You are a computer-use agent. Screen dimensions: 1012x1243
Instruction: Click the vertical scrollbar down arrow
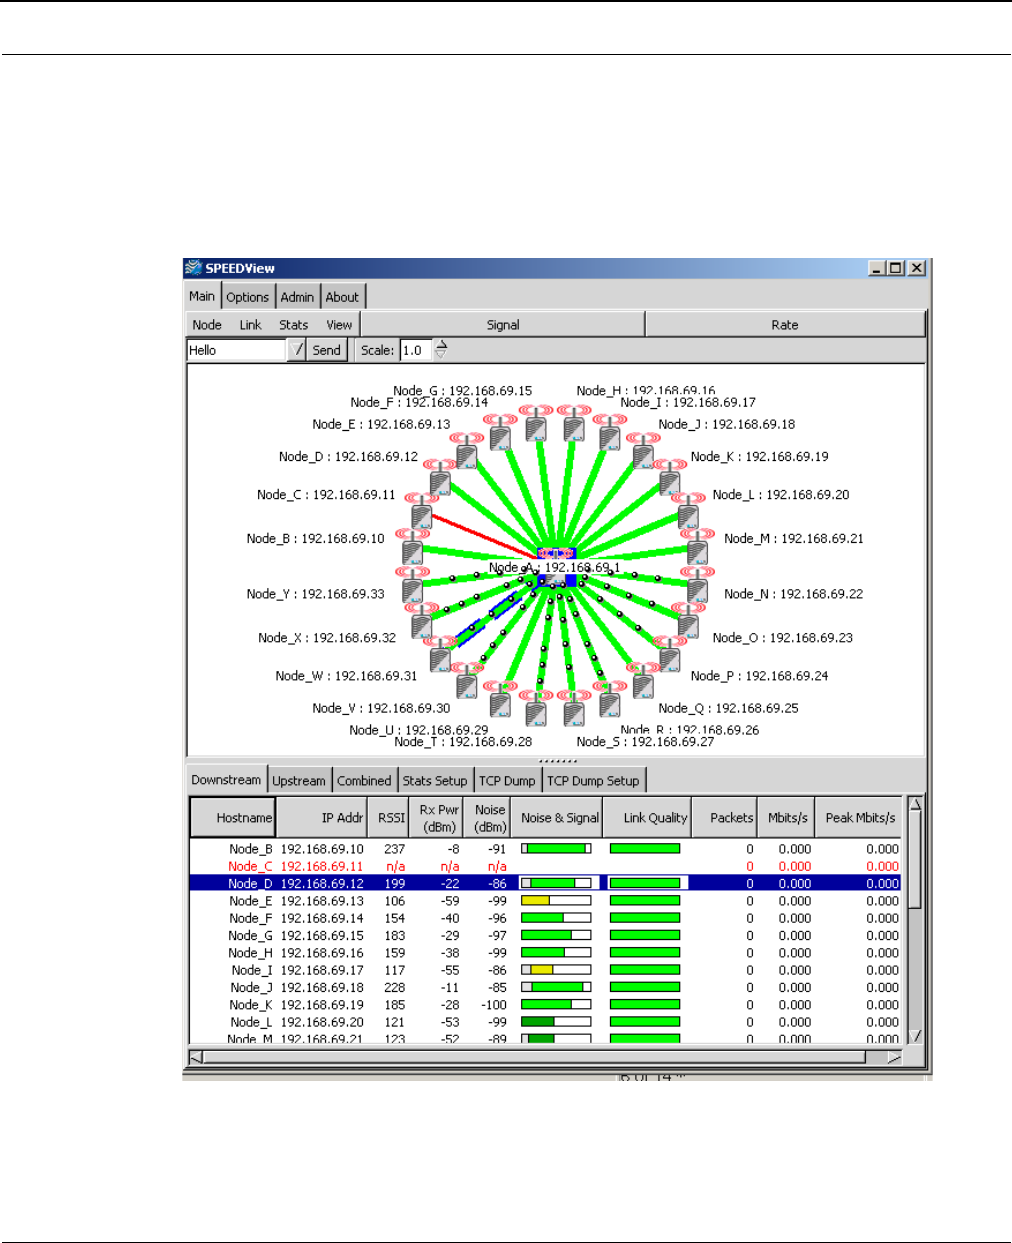[915, 1036]
